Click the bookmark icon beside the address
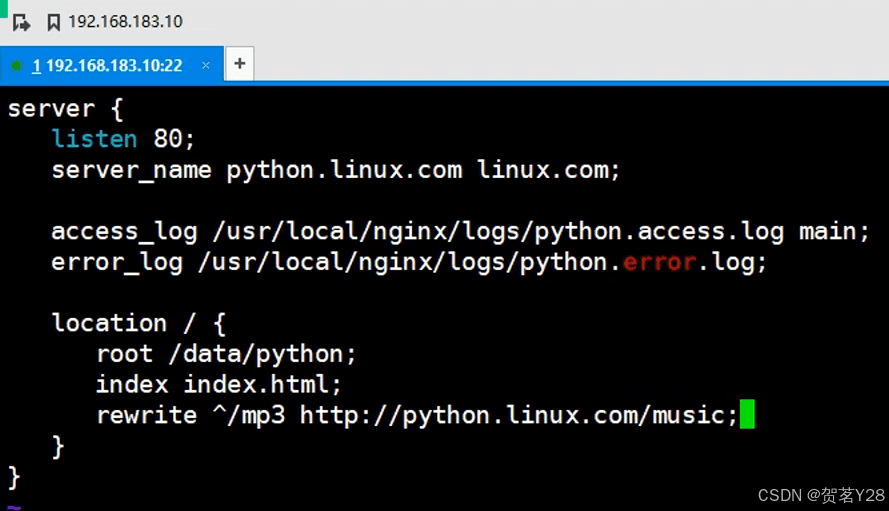 tap(53, 22)
